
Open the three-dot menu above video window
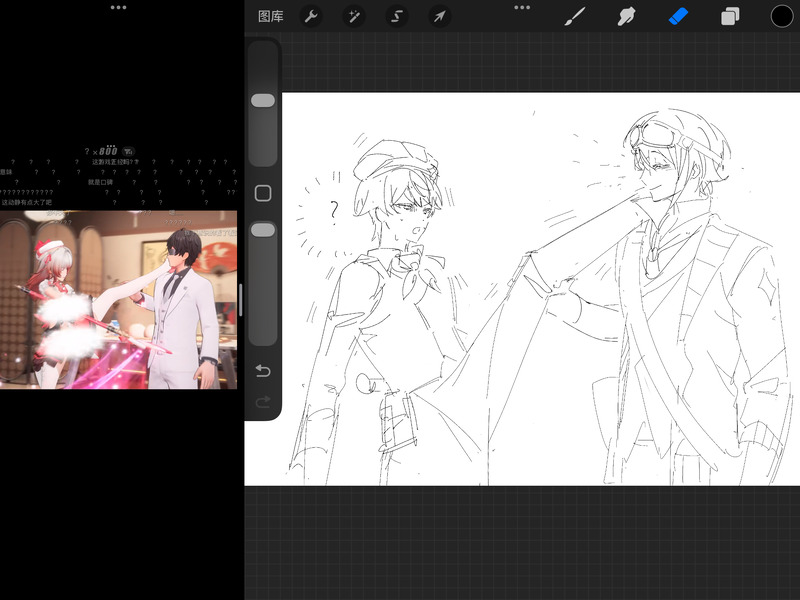[x=118, y=8]
